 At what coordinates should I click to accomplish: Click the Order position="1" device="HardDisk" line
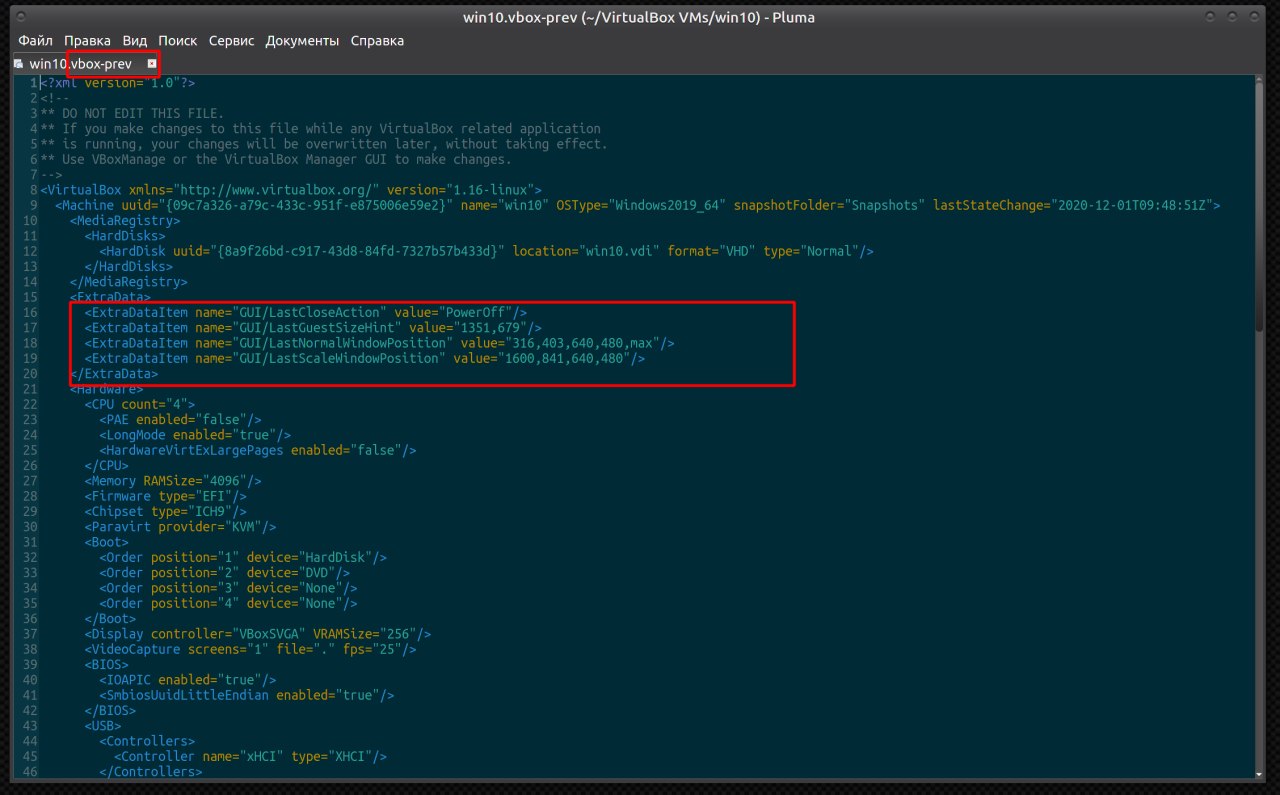243,557
